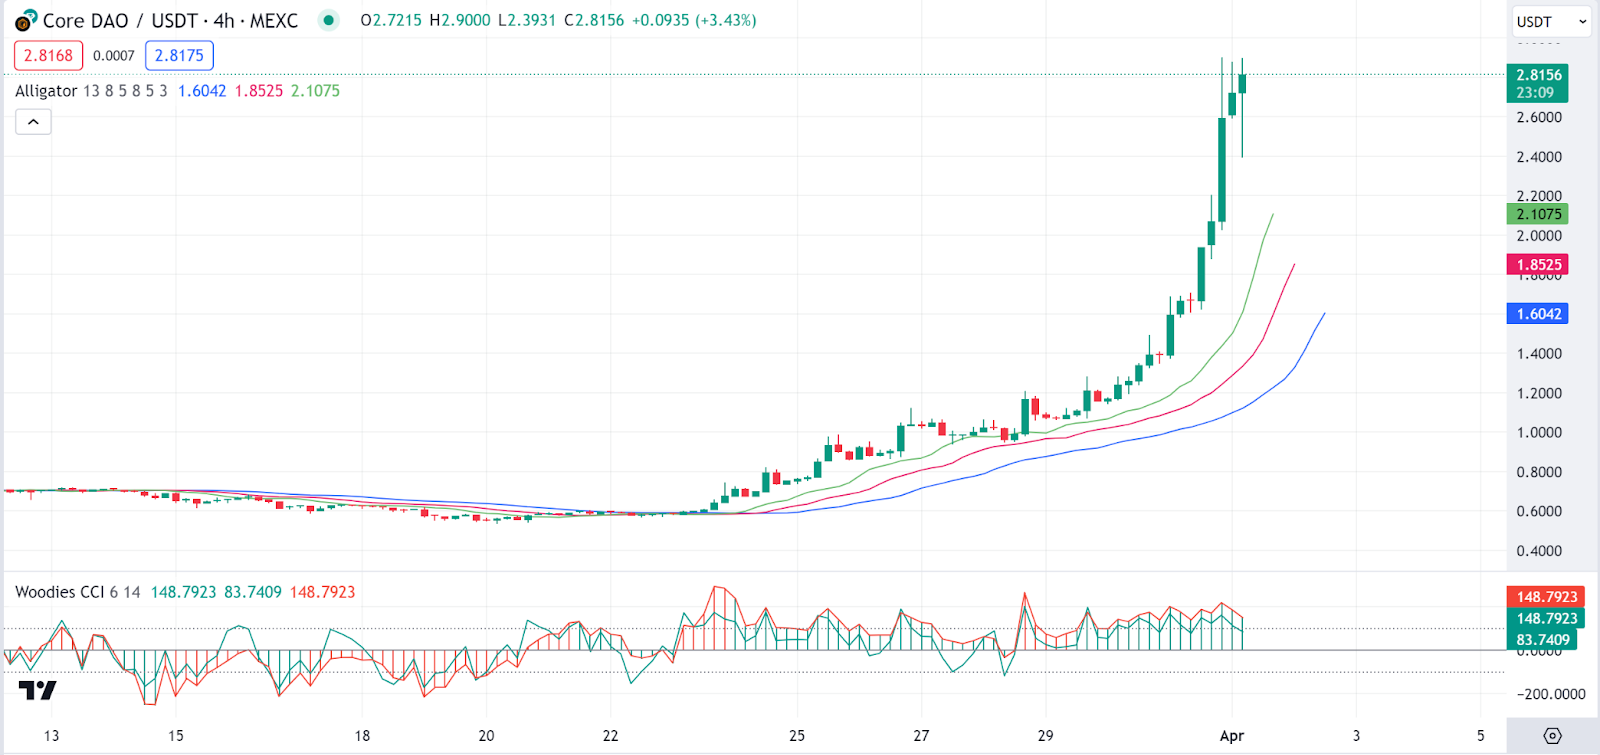Select the Alligator indicator label
This screenshot has height=755, width=1600.
pyautogui.click(x=46, y=91)
